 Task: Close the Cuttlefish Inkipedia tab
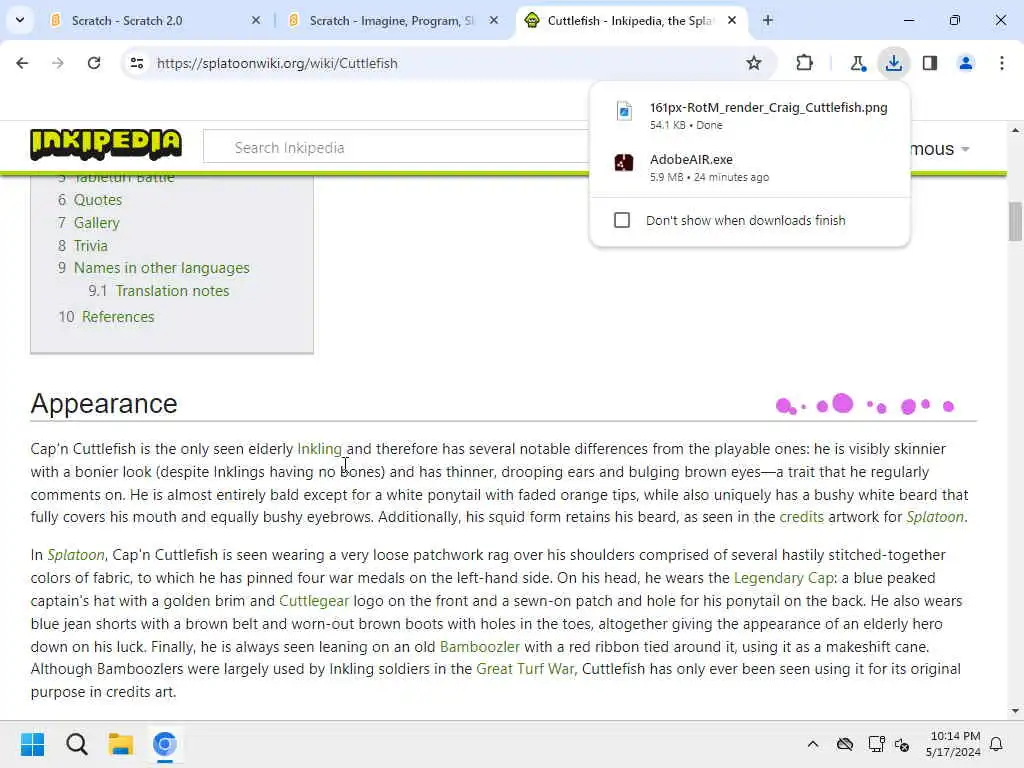click(x=732, y=21)
